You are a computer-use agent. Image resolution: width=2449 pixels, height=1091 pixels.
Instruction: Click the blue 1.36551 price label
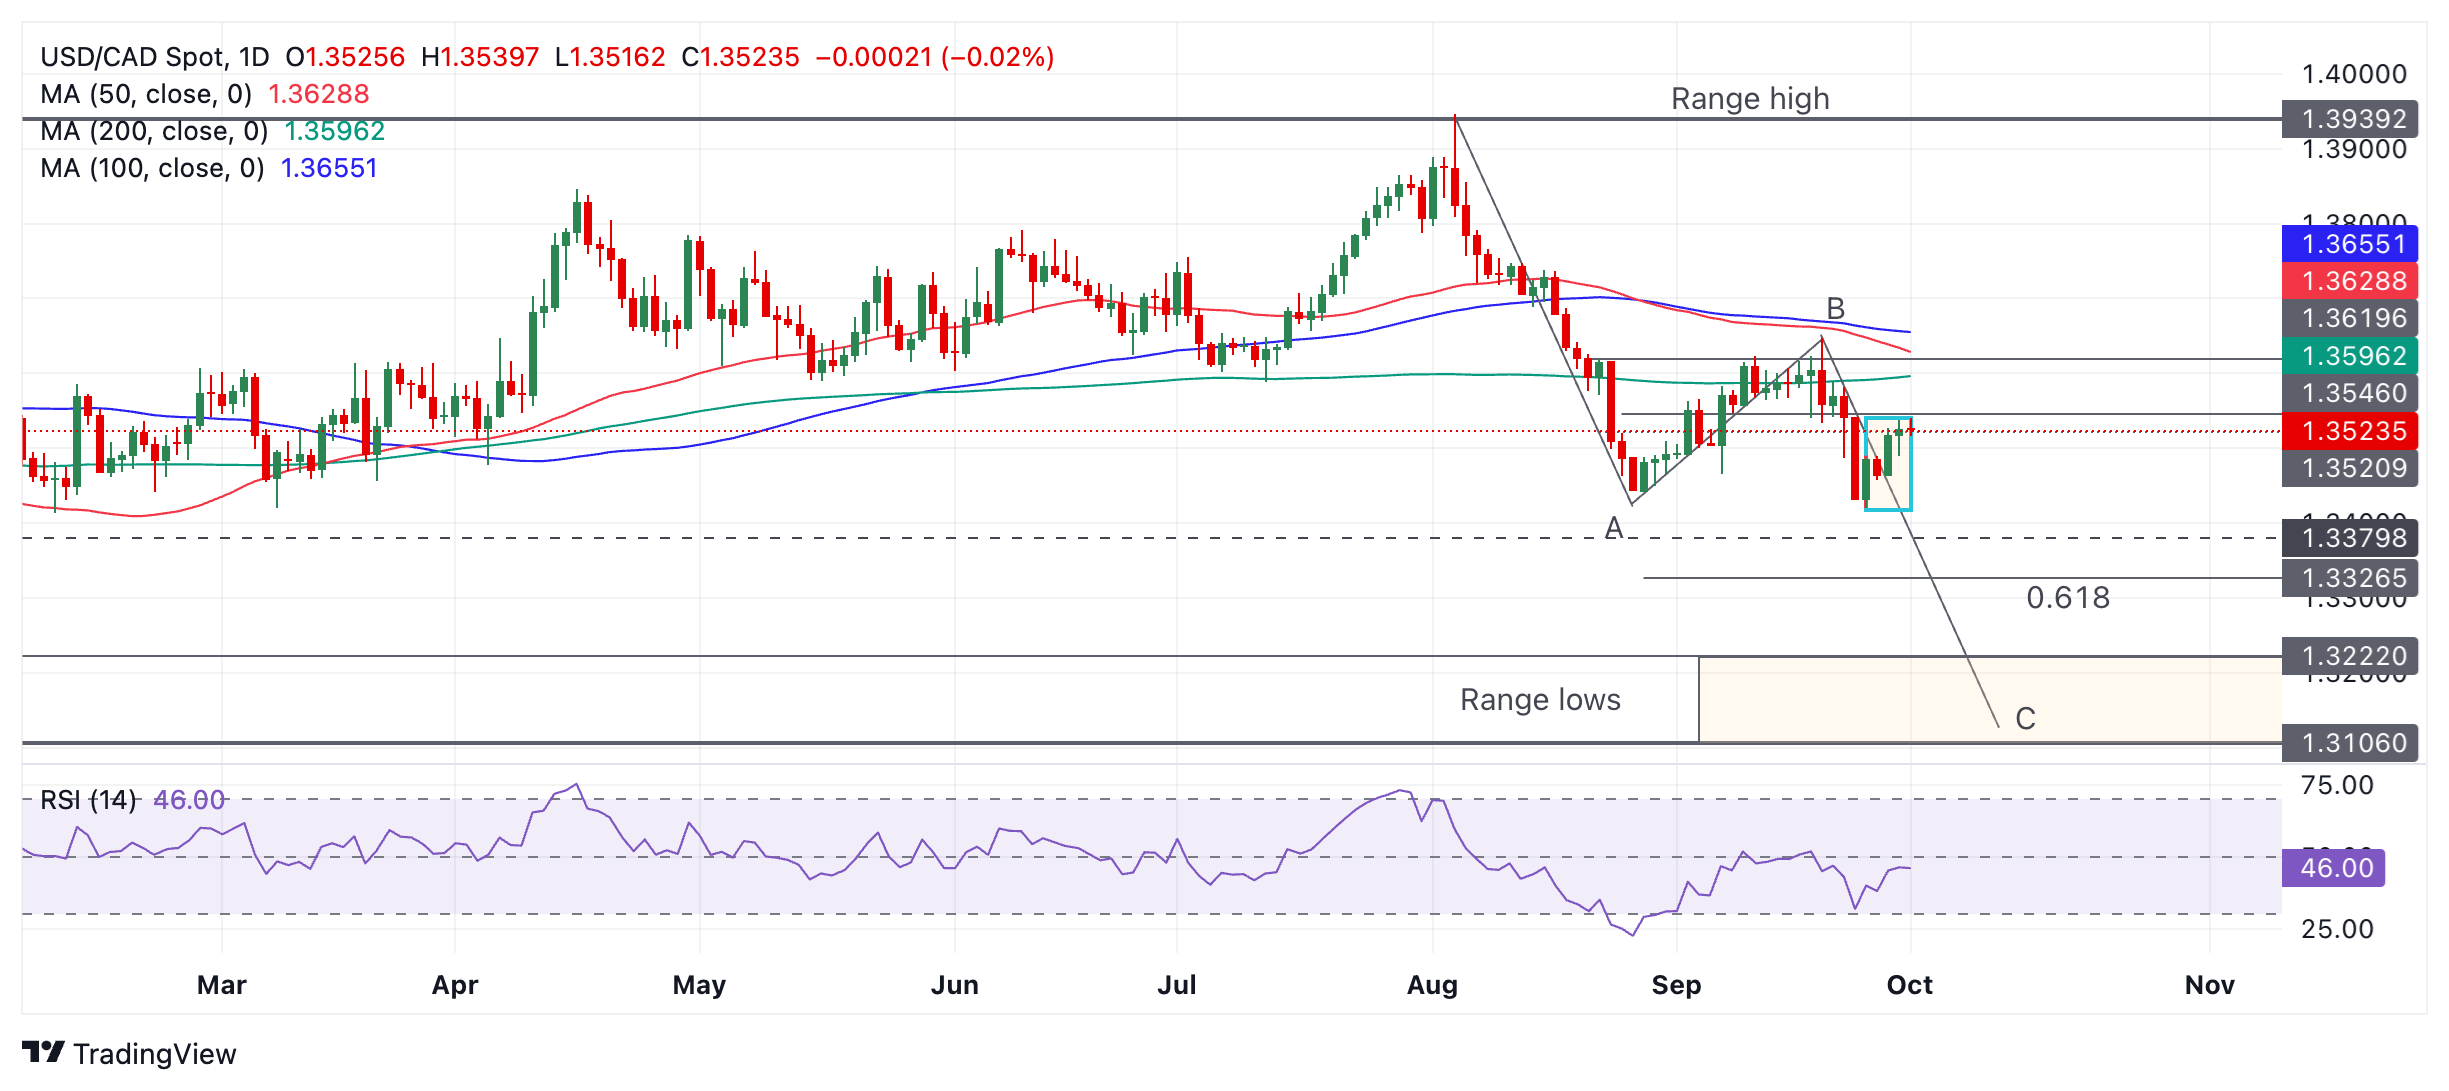(x=2349, y=244)
